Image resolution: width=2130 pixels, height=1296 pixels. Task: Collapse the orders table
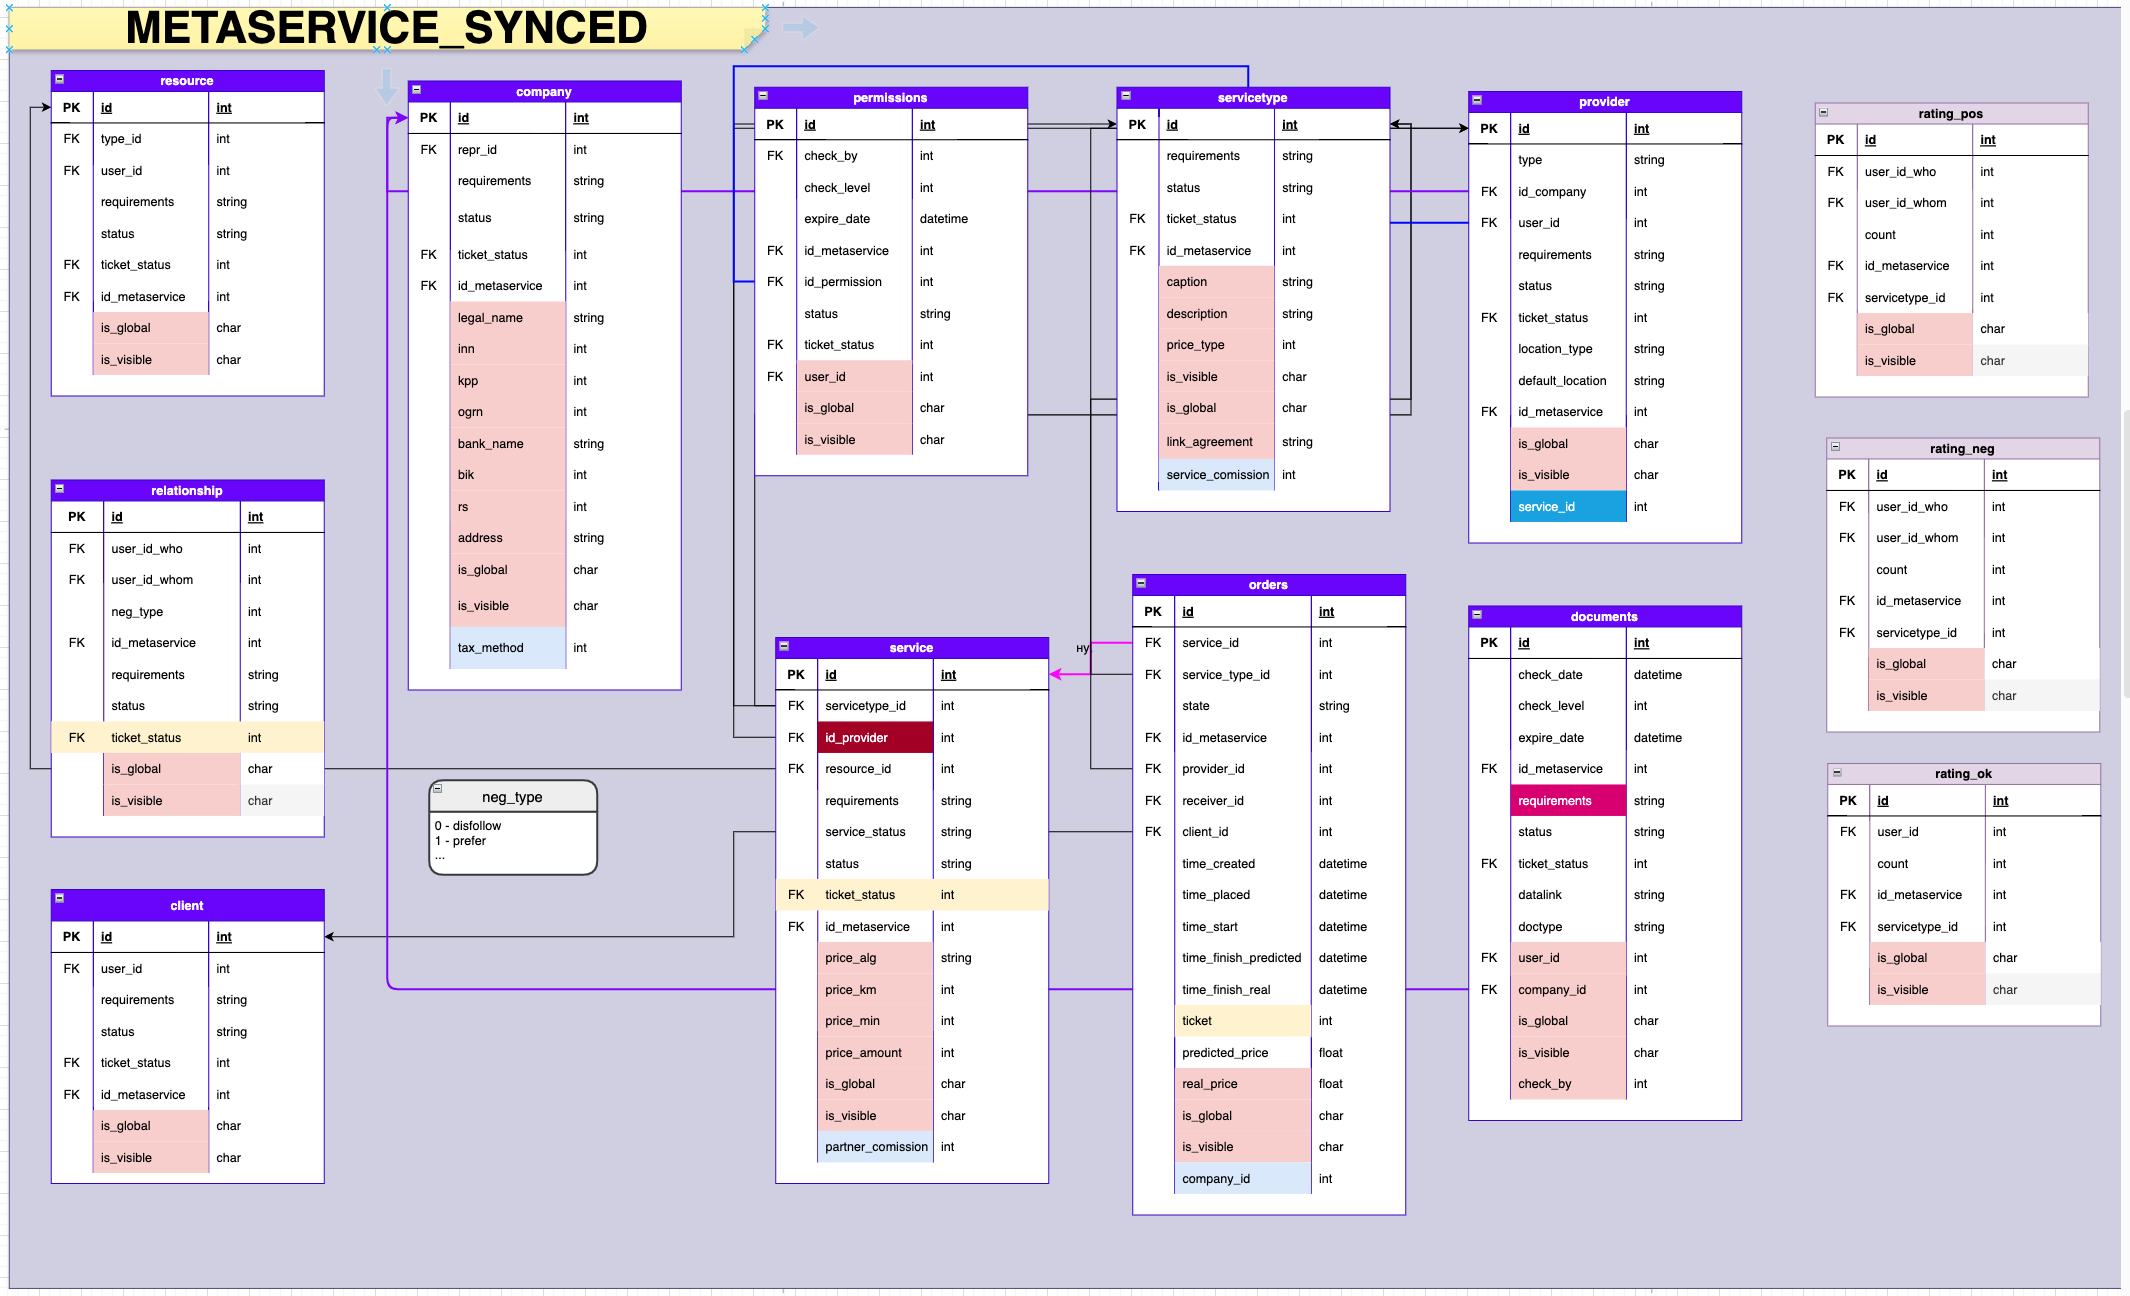point(1140,583)
